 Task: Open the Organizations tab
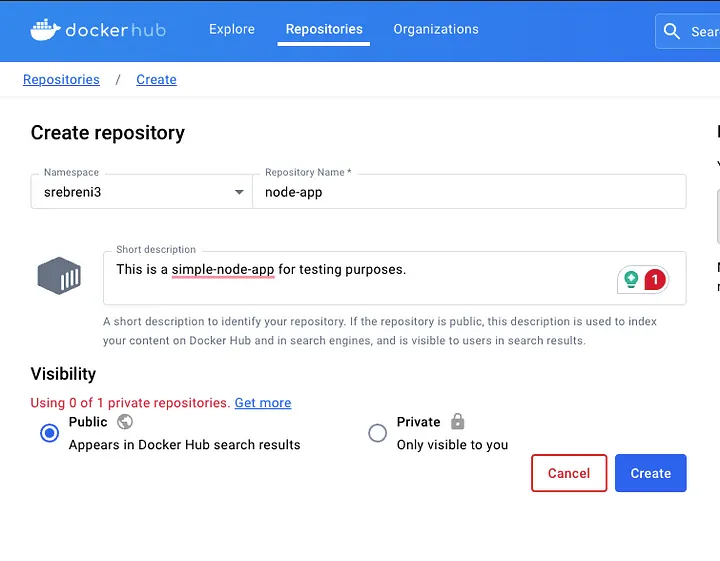point(436,30)
